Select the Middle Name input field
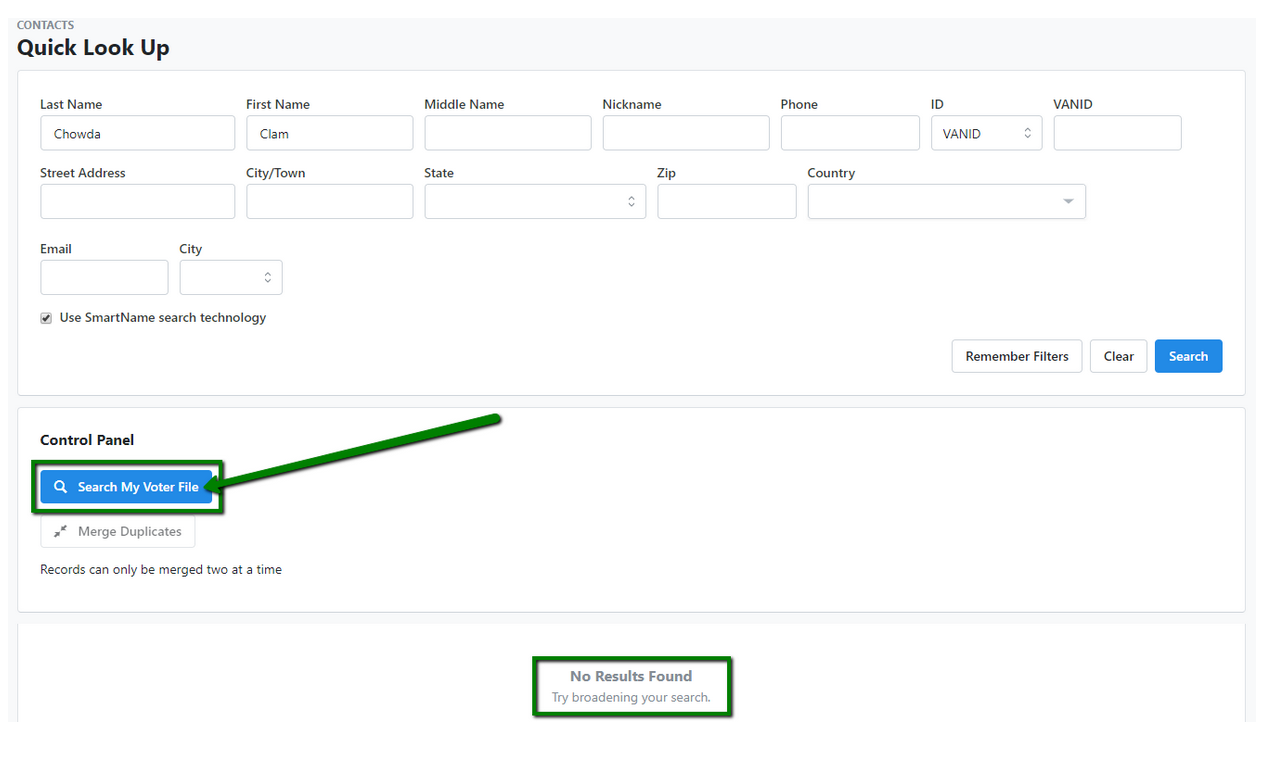 point(507,133)
